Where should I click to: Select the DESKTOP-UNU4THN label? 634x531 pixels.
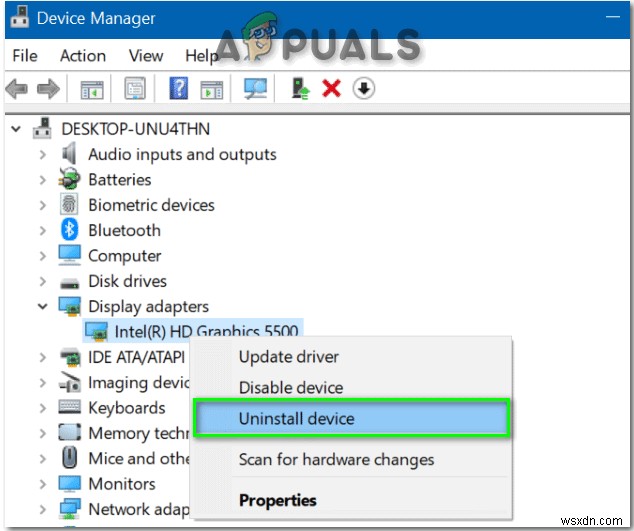[x=135, y=129]
